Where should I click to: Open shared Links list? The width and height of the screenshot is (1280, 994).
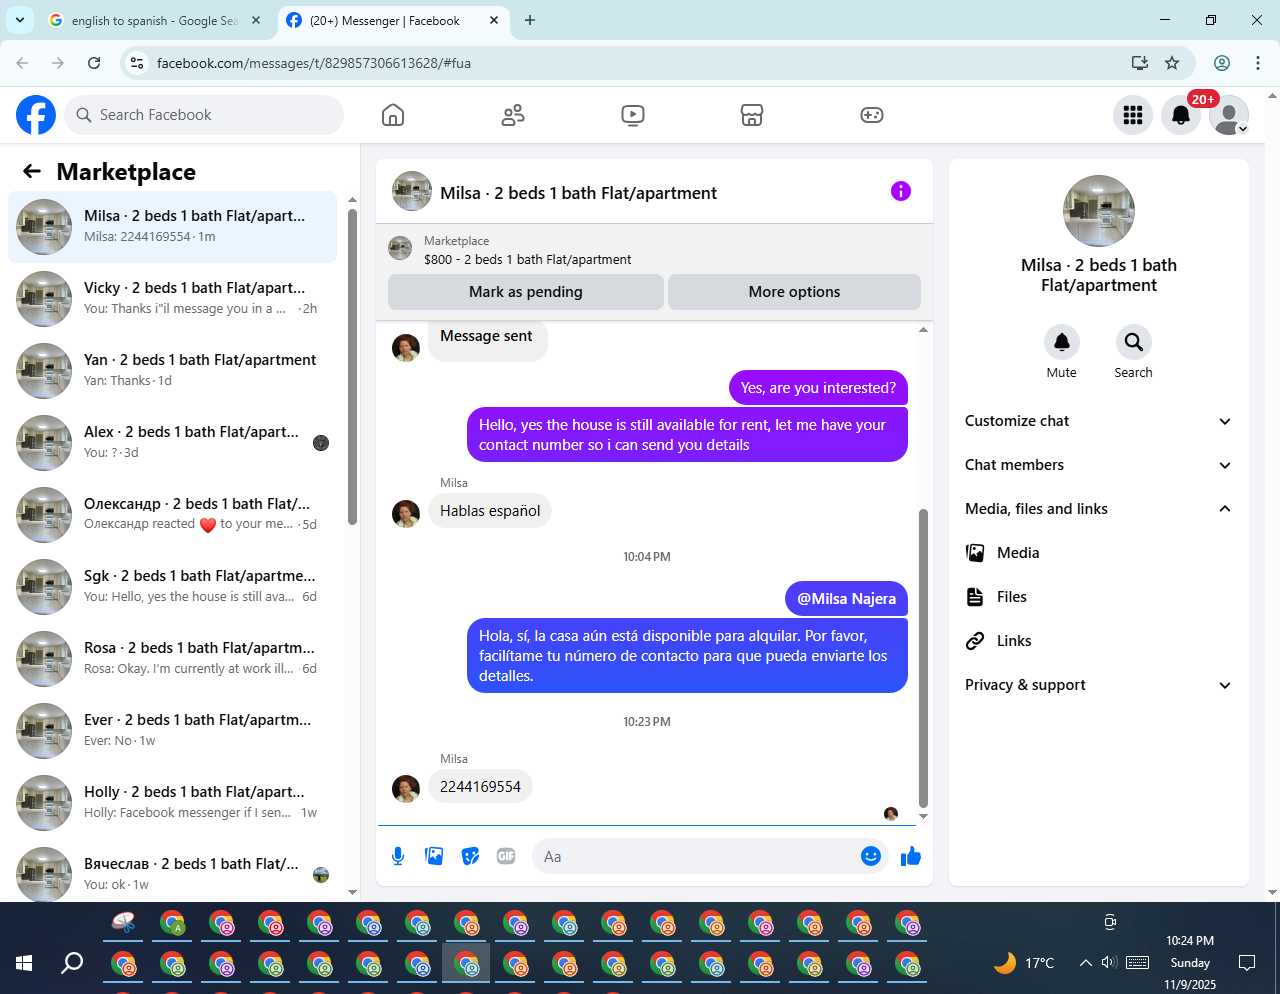(1099, 641)
